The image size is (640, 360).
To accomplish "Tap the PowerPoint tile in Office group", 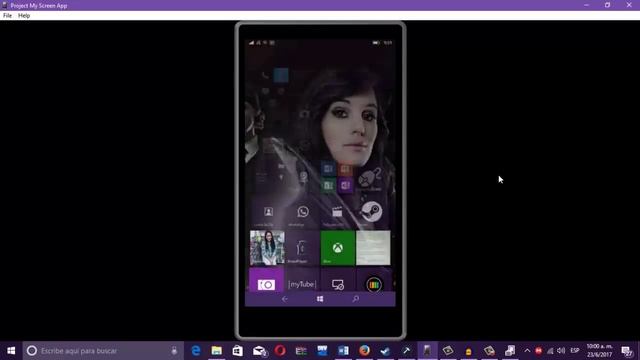I will pyautogui.click(x=345, y=169).
